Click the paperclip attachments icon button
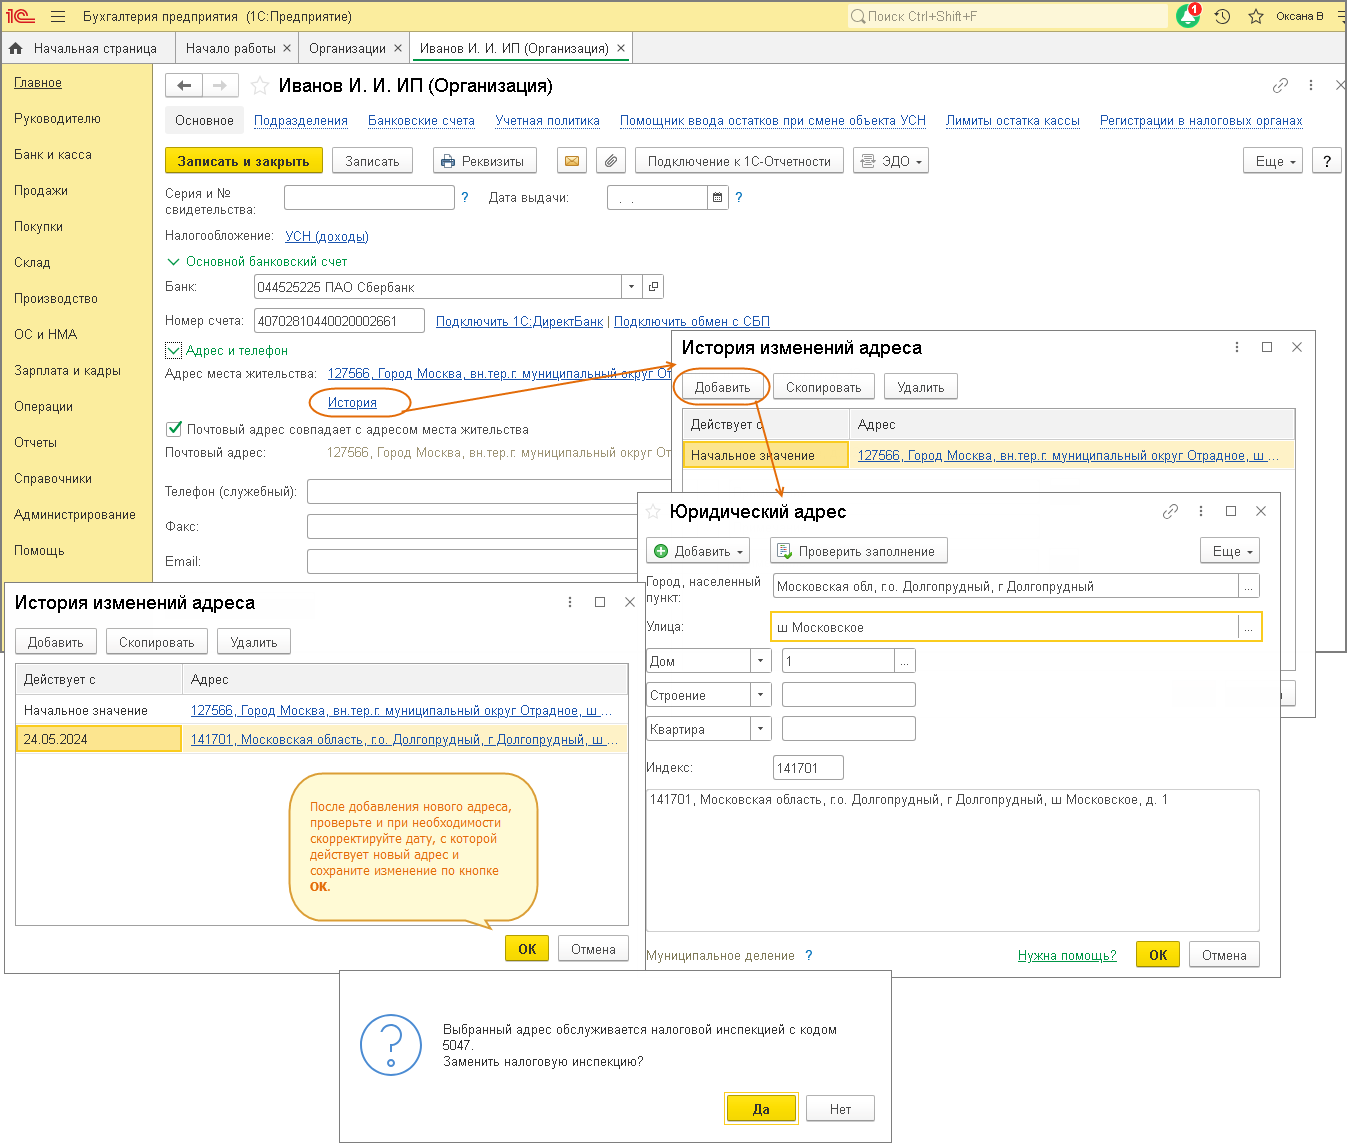1347x1144 pixels. tap(610, 161)
